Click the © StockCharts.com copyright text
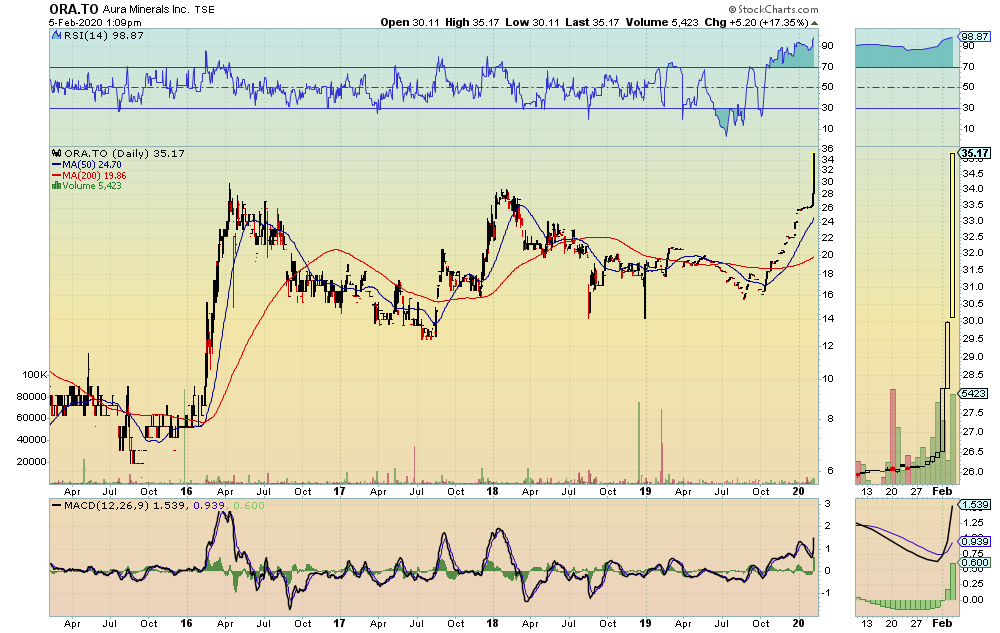Screen dimensions: 1000x633 coord(773,10)
